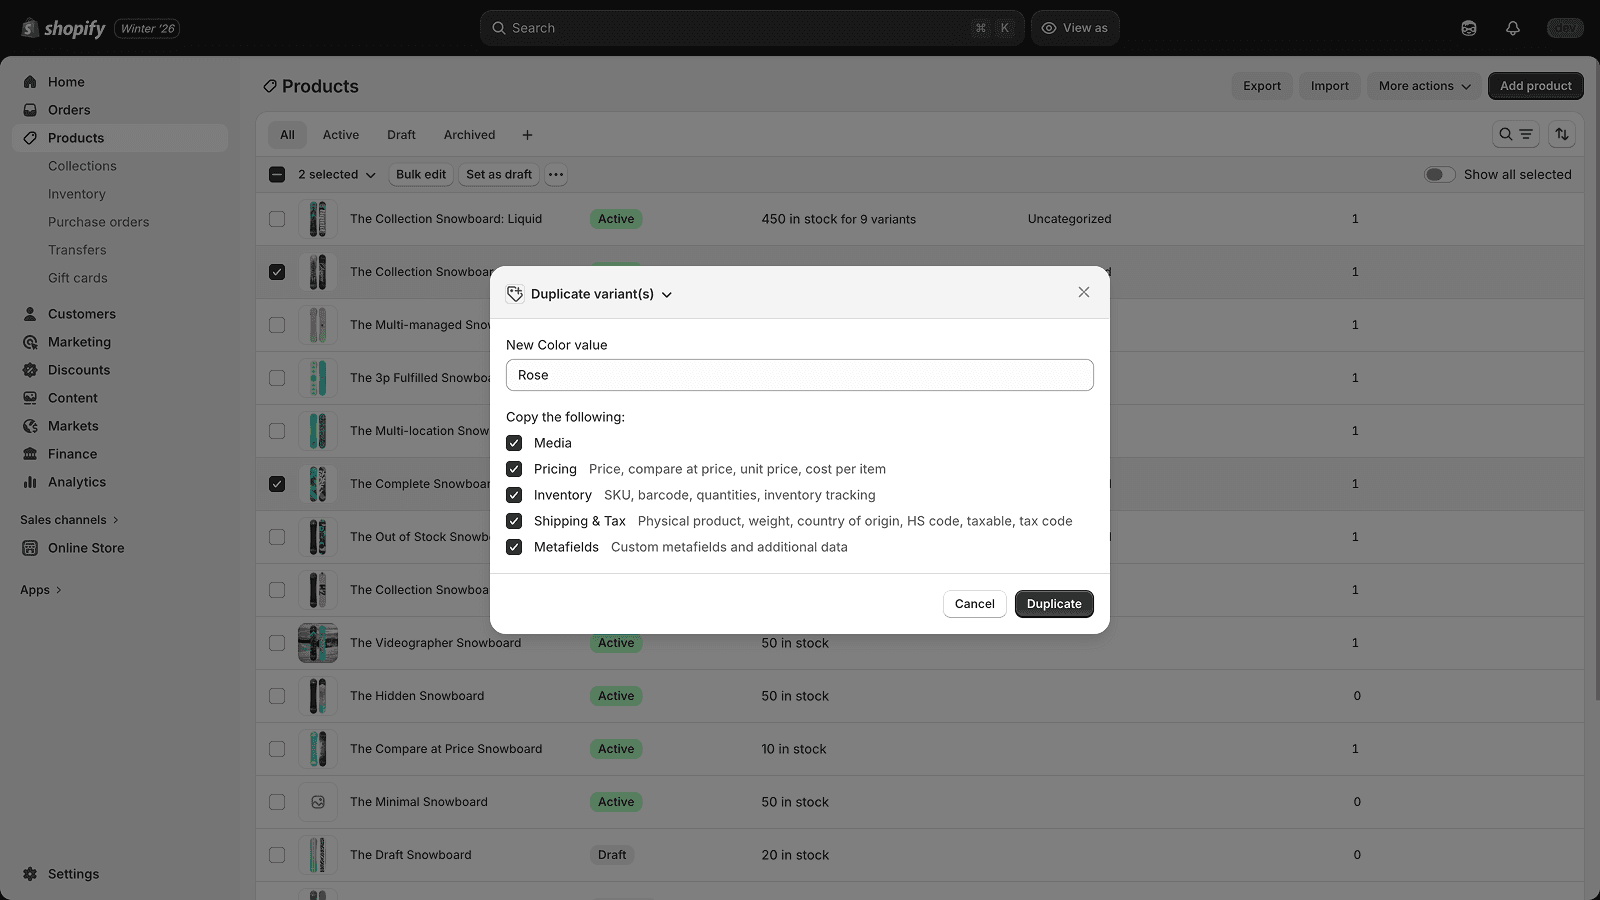Screen dimensions: 1600x900
Task: Switch to the Draft tab
Action: (x=401, y=134)
